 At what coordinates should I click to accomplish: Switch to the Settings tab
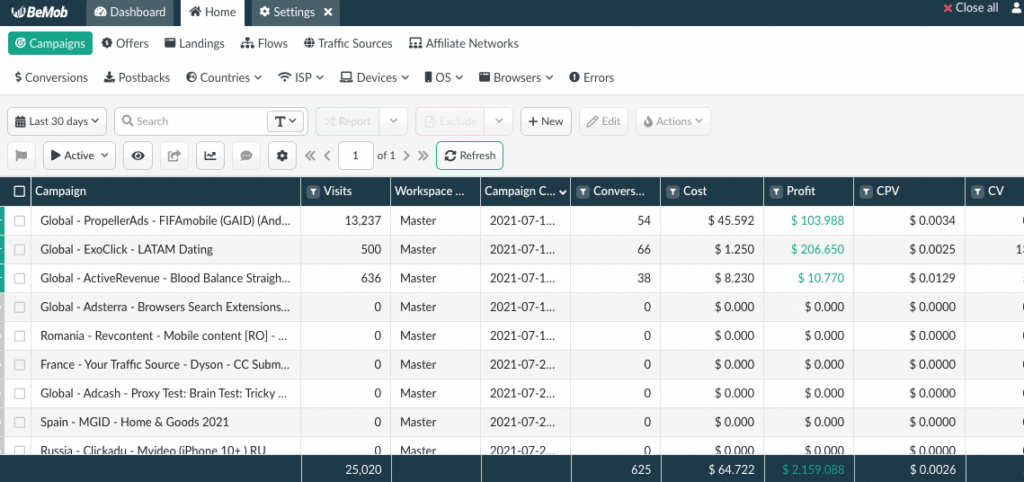pyautogui.click(x=287, y=12)
